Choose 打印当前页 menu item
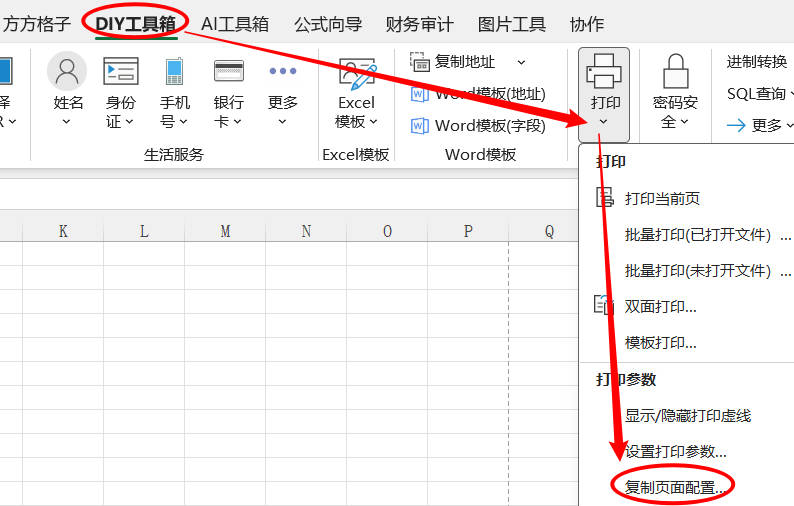The width and height of the screenshot is (794, 506). click(662, 199)
